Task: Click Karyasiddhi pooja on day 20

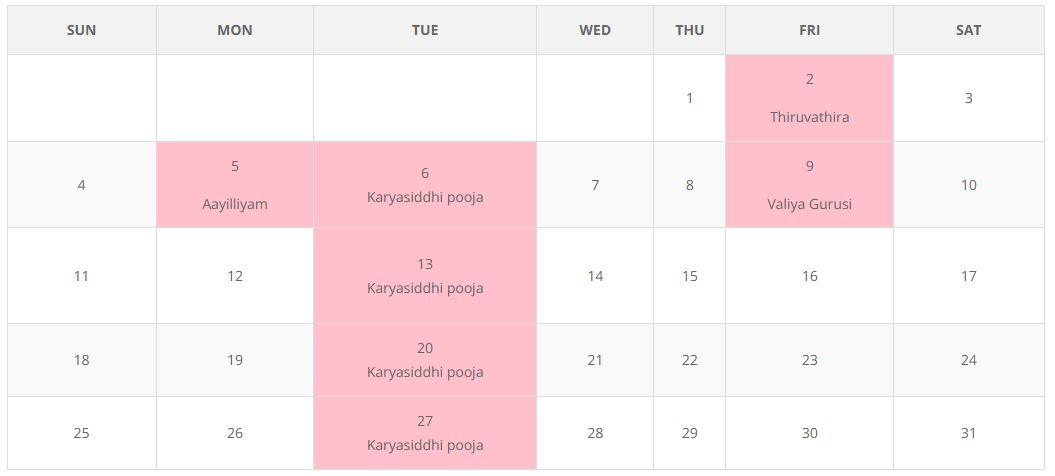Action: click(x=425, y=372)
